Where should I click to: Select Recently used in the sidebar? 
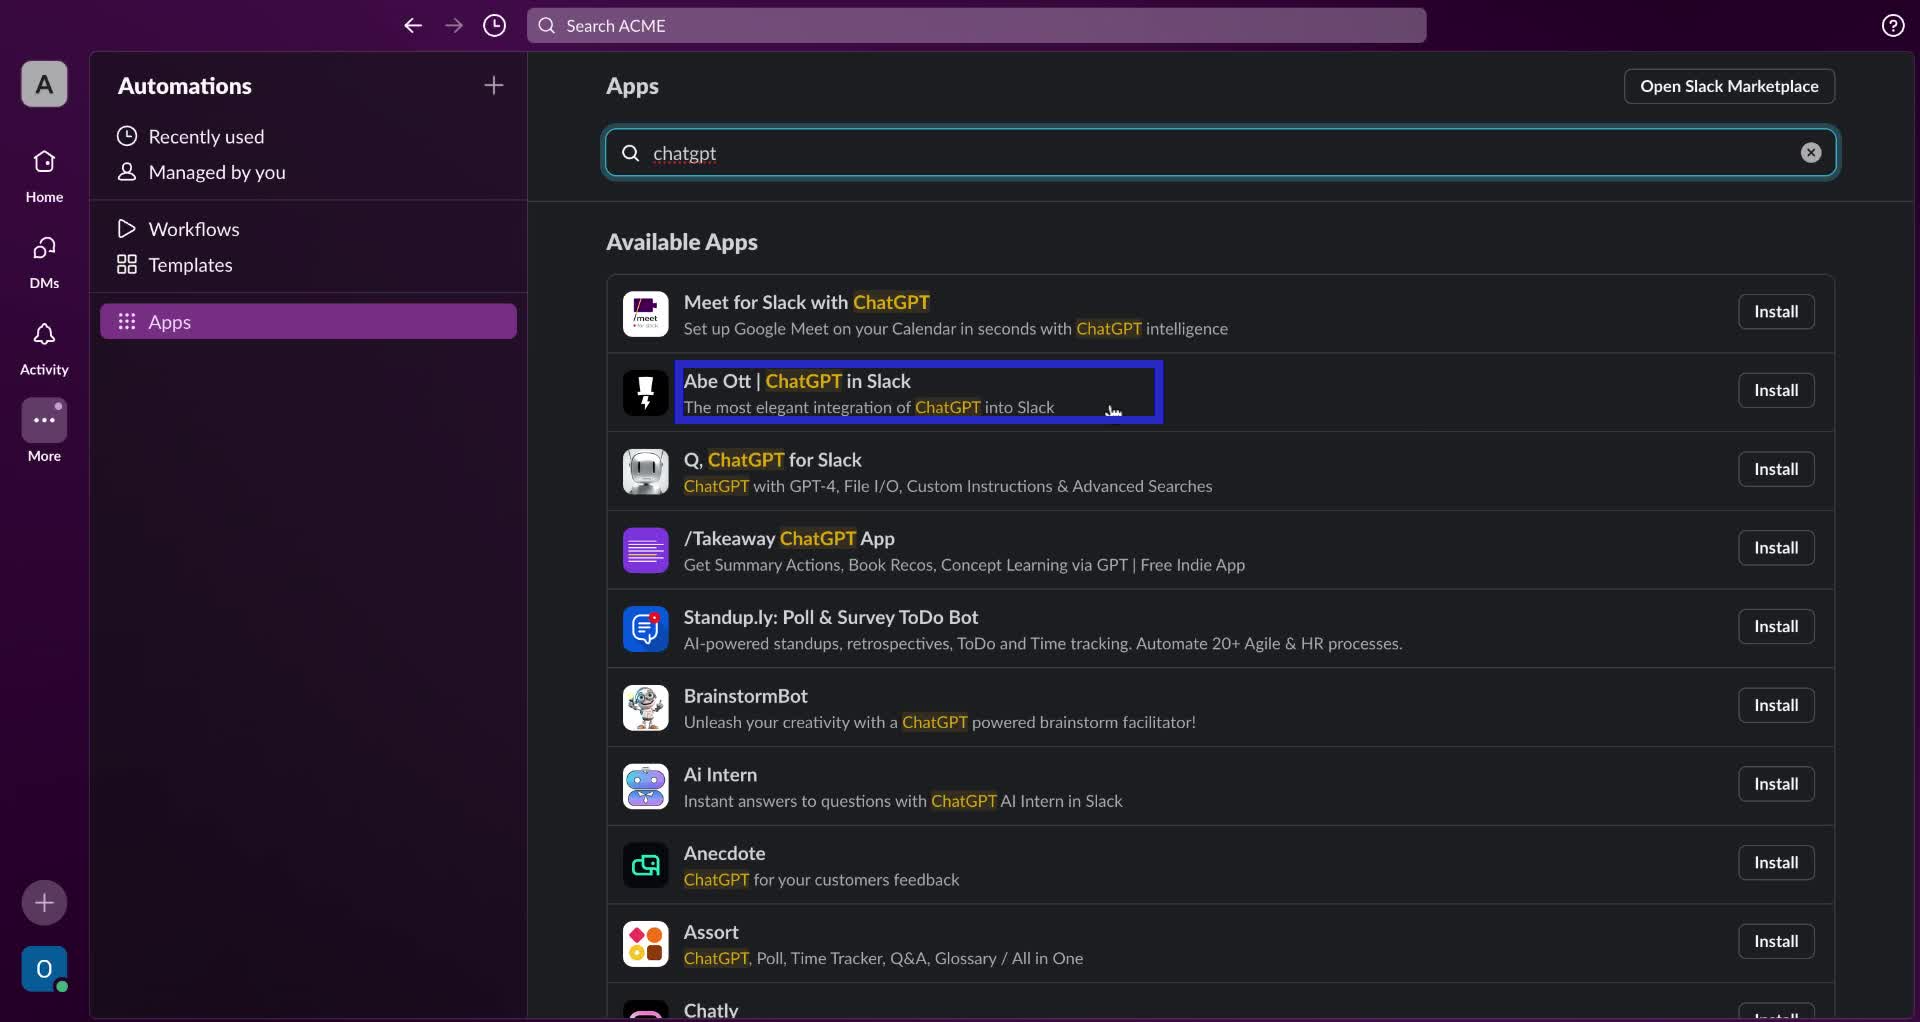[x=207, y=136]
